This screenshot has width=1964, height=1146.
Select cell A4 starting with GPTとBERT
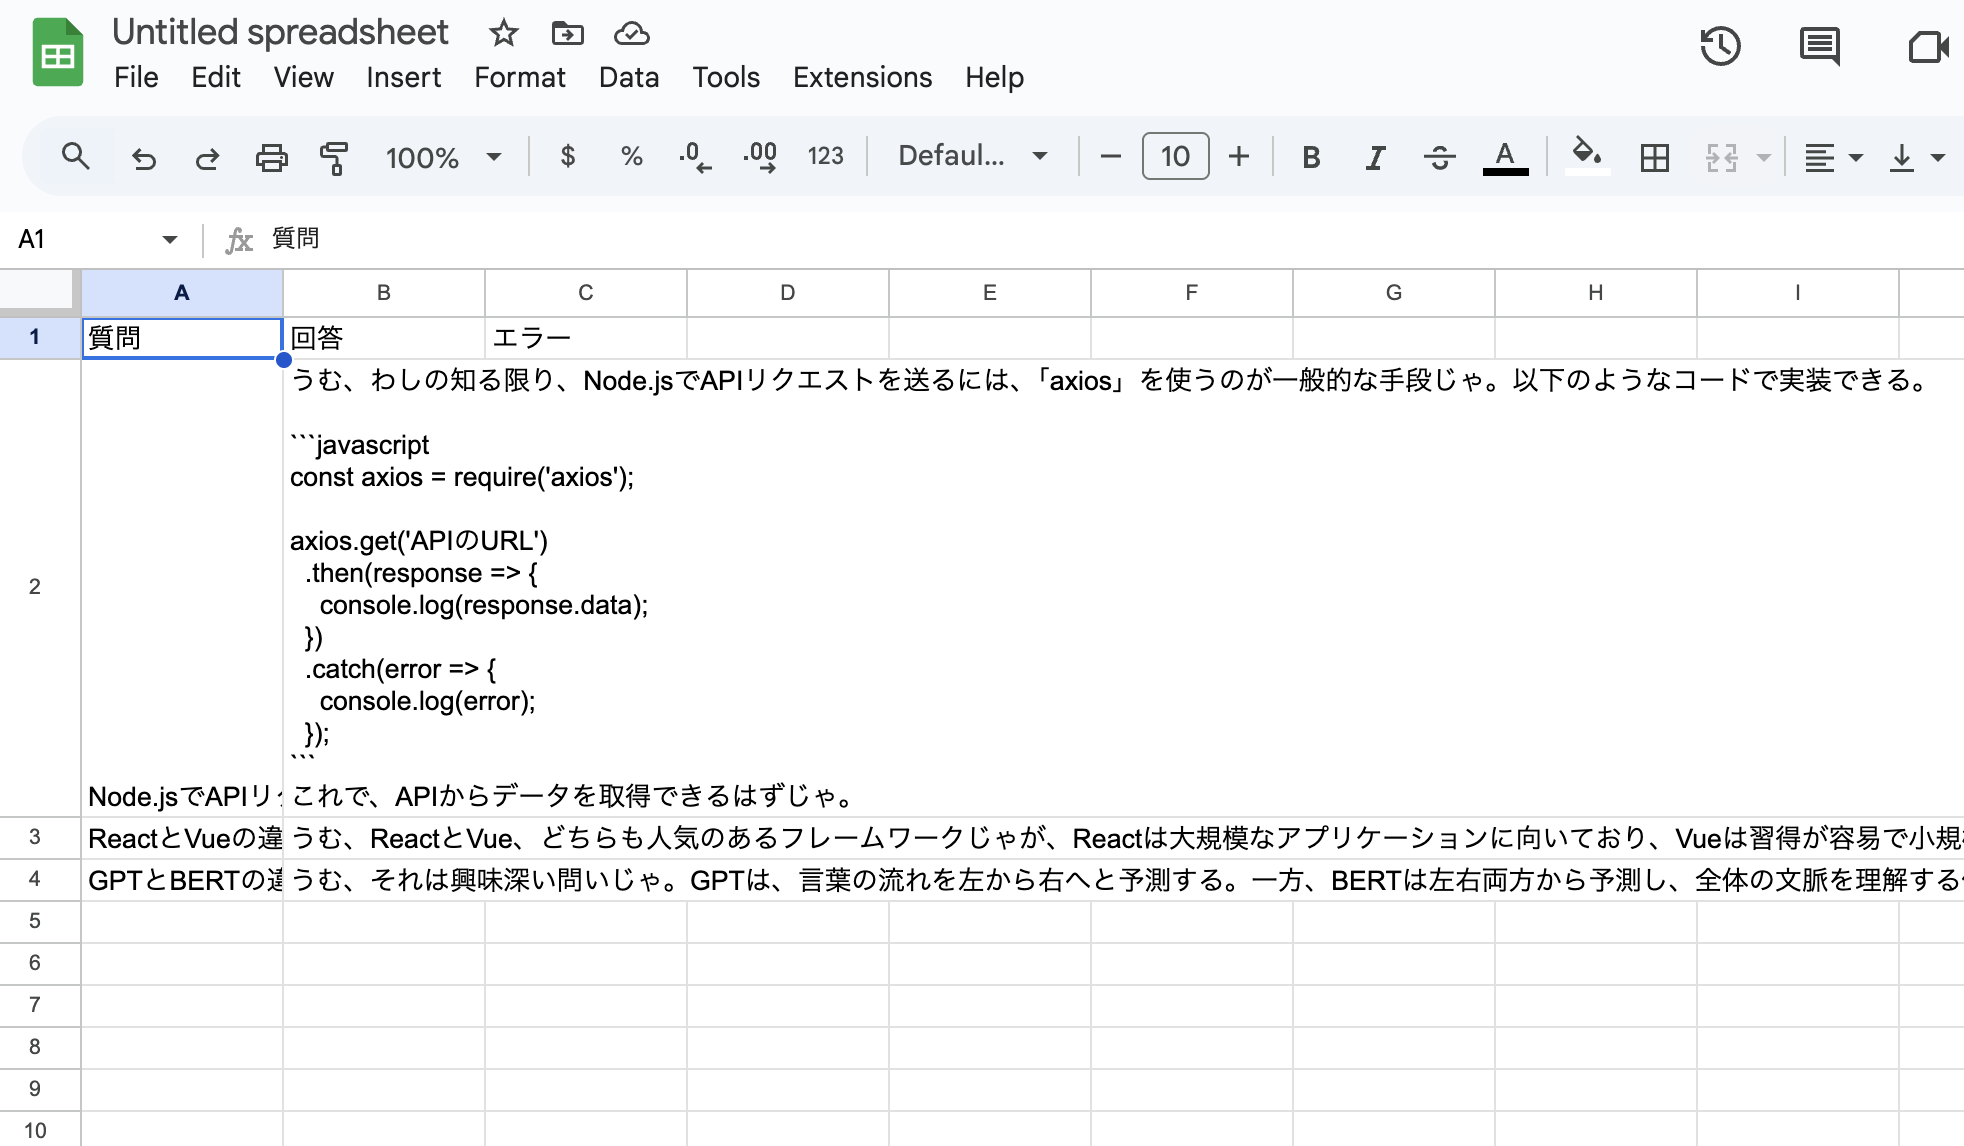(x=182, y=880)
